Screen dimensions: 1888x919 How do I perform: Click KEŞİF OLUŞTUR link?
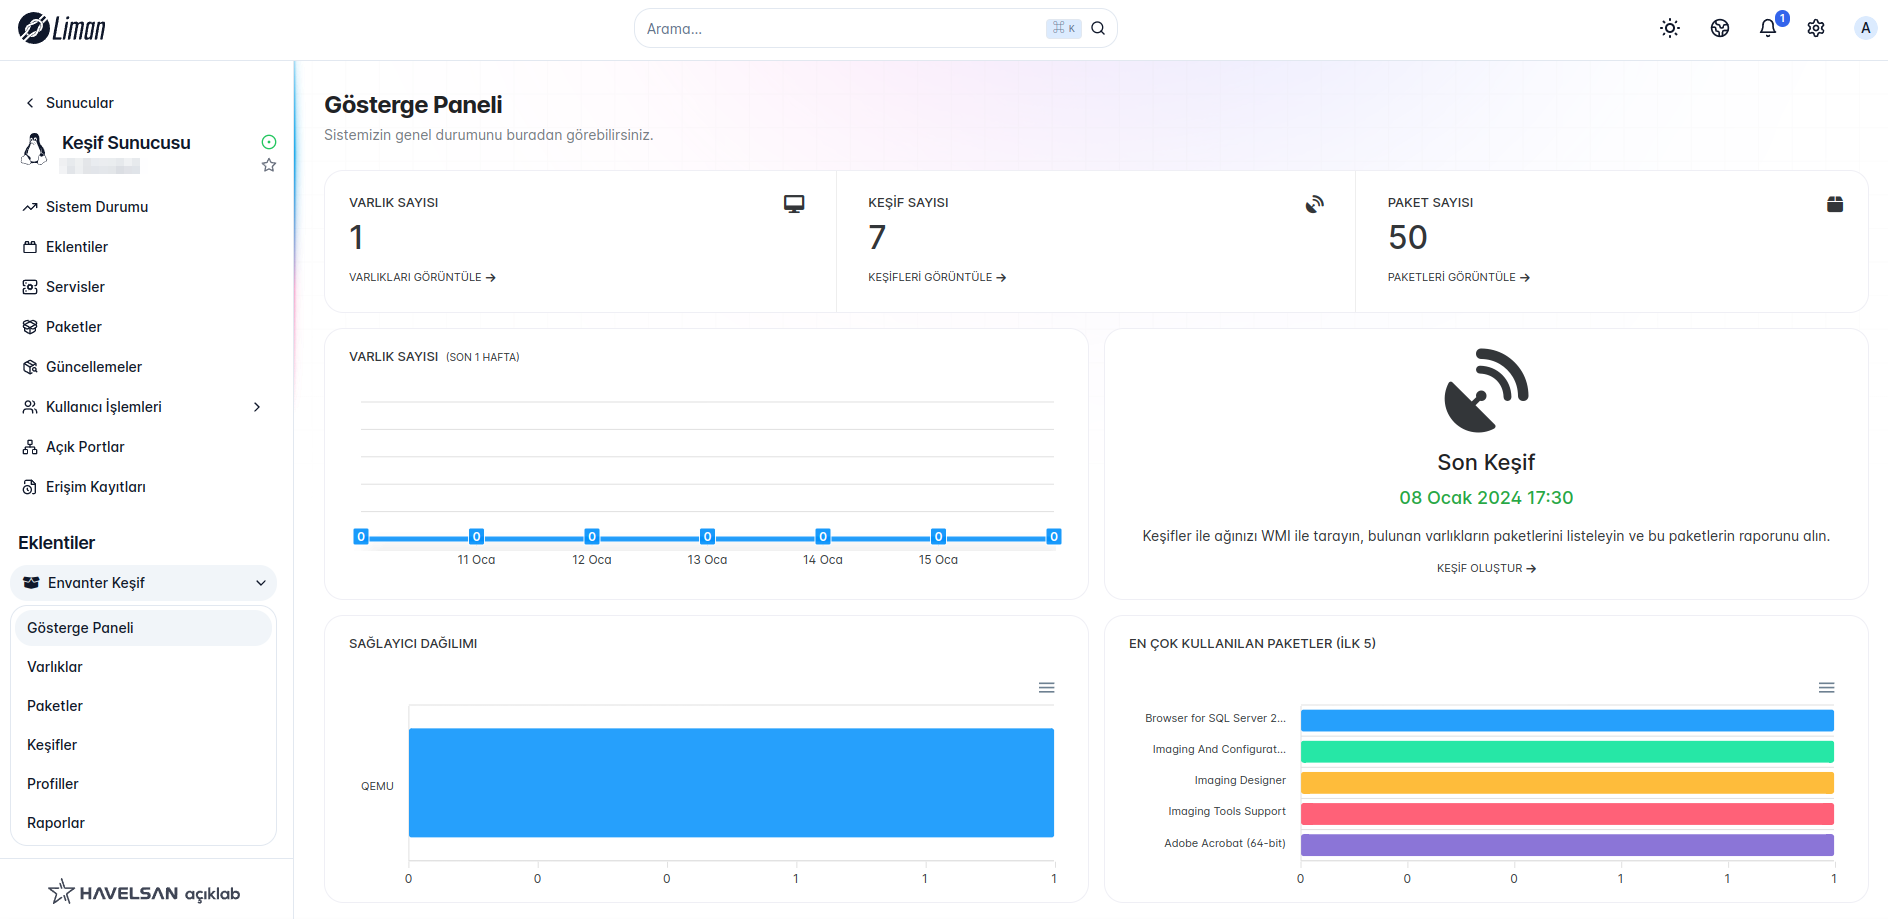[x=1486, y=568]
